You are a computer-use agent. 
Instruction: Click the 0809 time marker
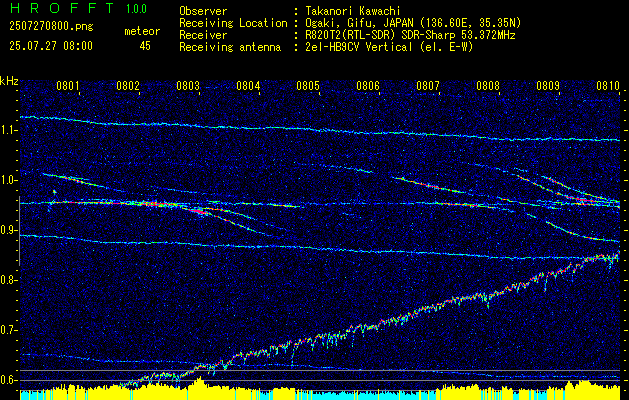coord(548,86)
